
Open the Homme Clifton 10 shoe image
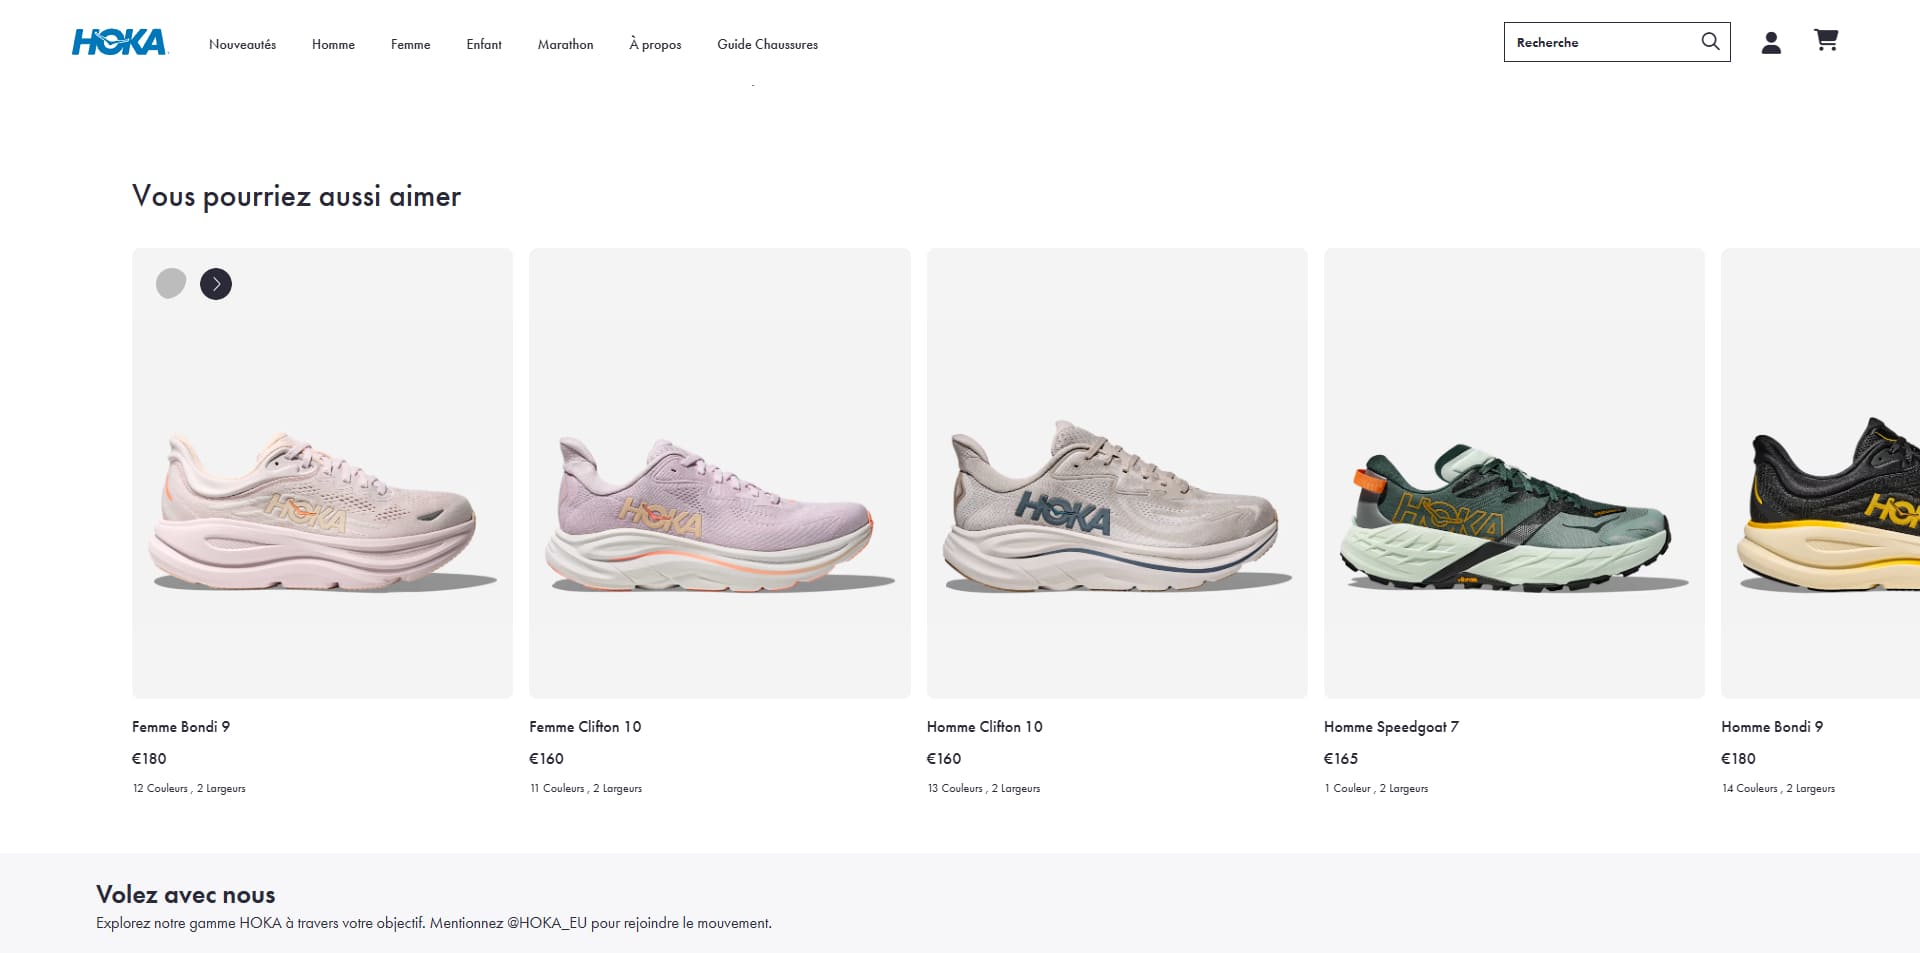[1117, 473]
